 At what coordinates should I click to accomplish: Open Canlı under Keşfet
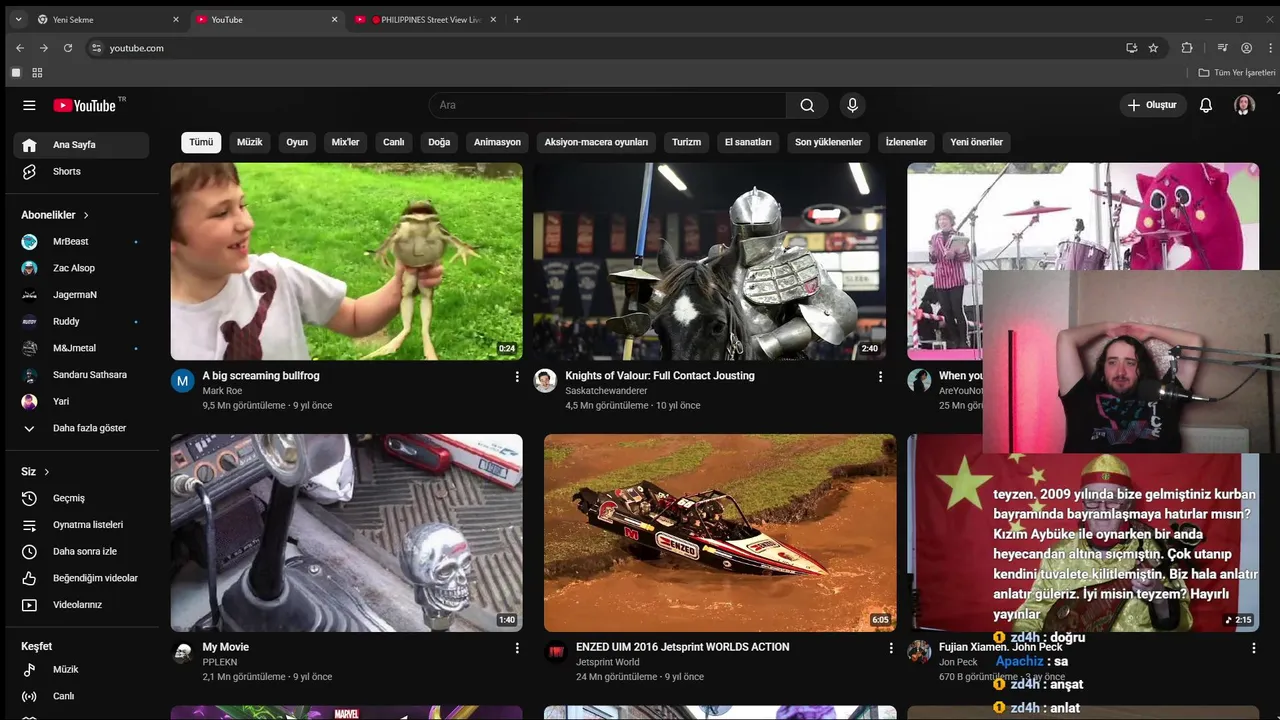click(81, 696)
